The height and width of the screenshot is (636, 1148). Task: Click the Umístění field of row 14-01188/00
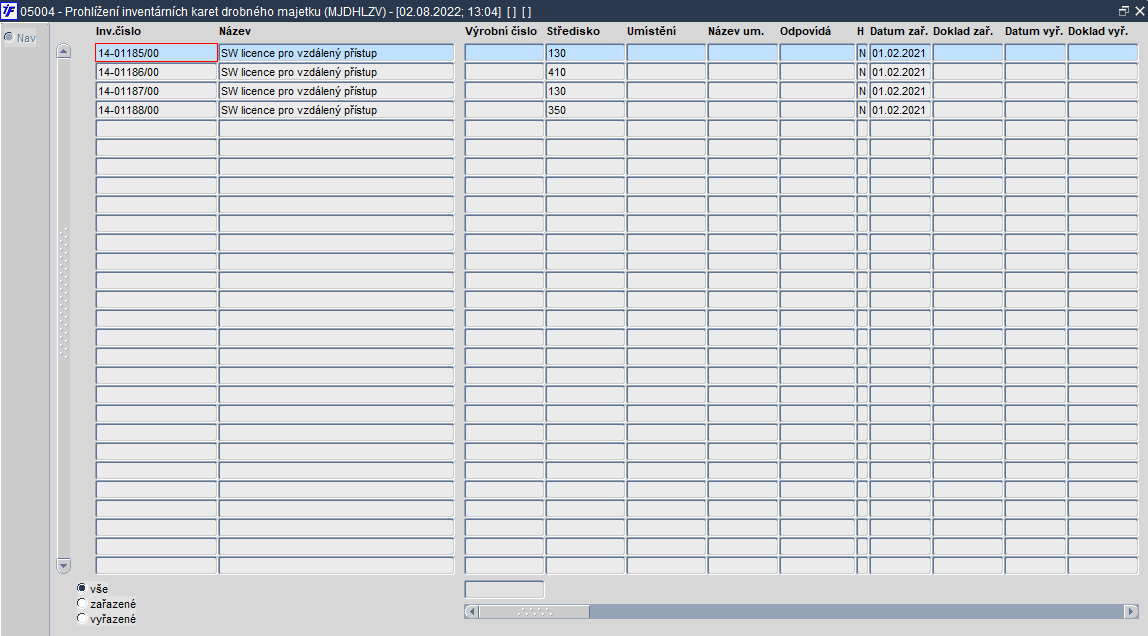tap(666, 110)
